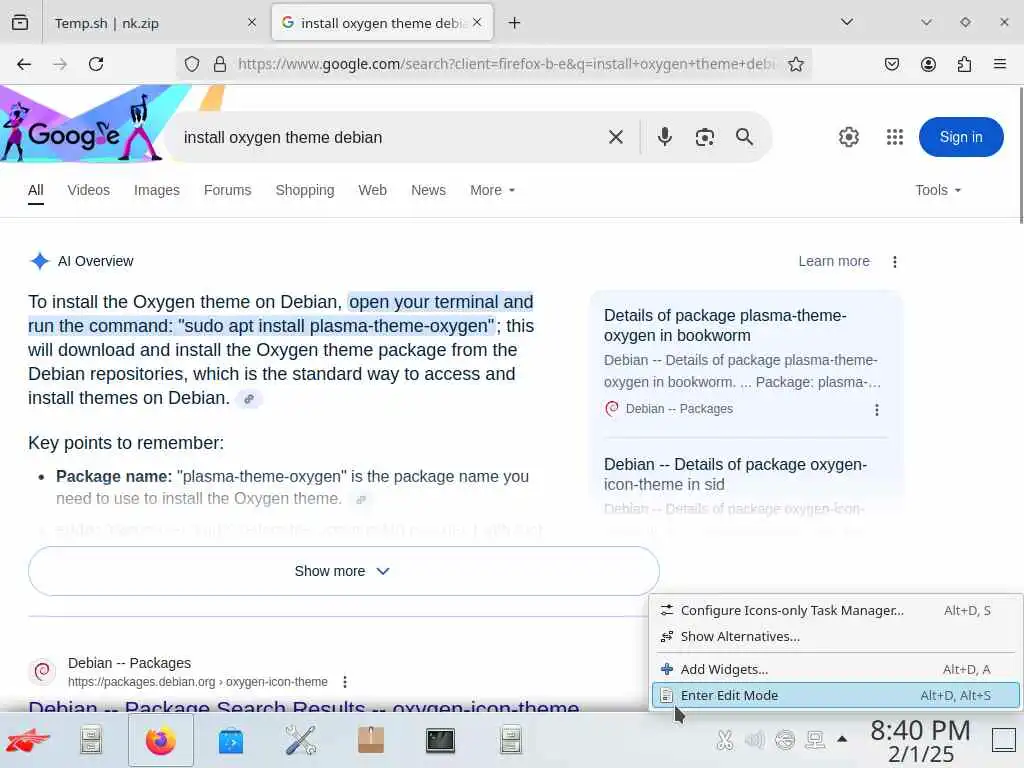Choose Show Alternatives menu entry
This screenshot has height=768, width=1024.
click(x=836, y=637)
